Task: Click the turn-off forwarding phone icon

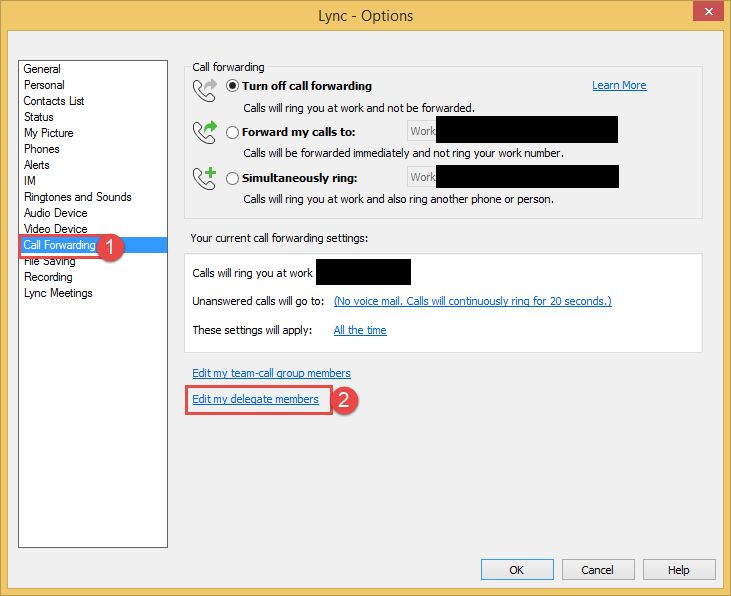Action: tap(205, 90)
